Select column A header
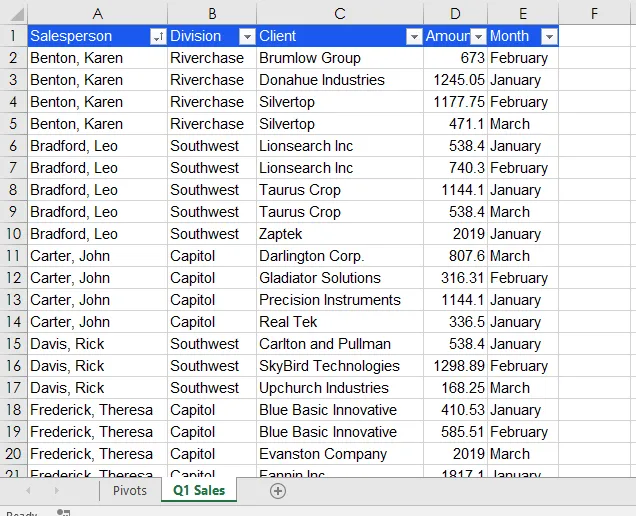The image size is (636, 516). (x=97, y=14)
